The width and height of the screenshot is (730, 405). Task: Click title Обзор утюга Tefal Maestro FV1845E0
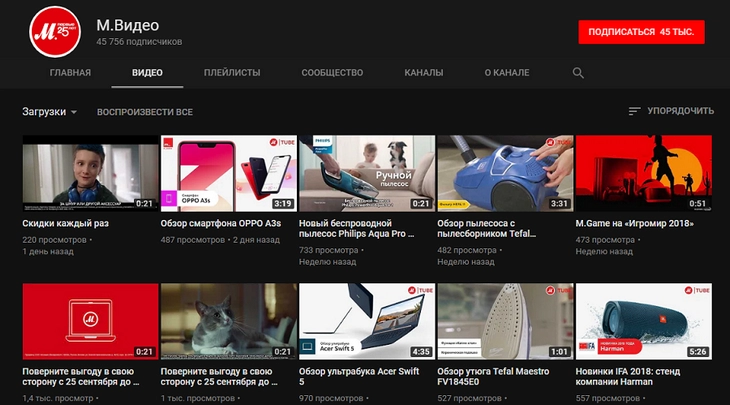click(493, 377)
